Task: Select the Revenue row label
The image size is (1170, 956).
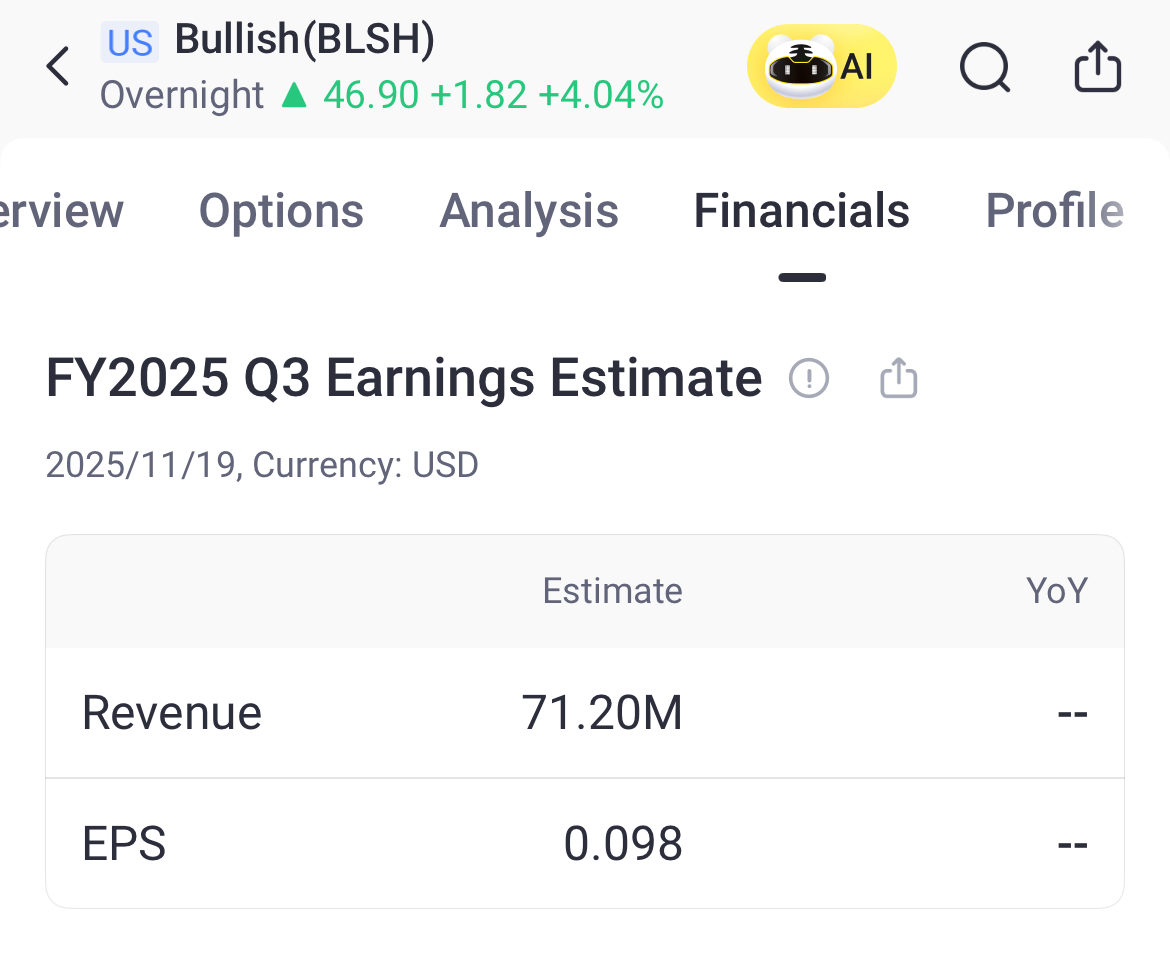Action: point(172,713)
